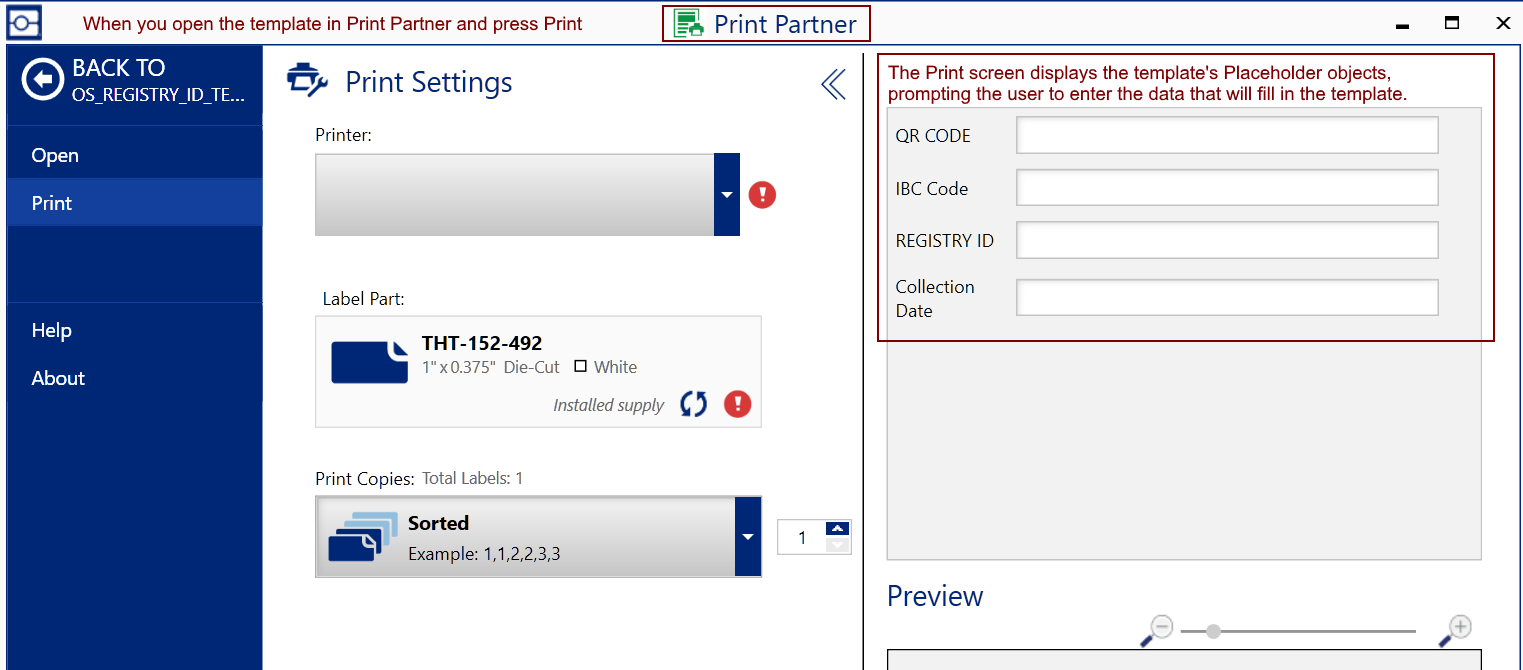Viewport: 1523px width, 670px height.
Task: Refresh the installed supply icon
Action: point(693,404)
